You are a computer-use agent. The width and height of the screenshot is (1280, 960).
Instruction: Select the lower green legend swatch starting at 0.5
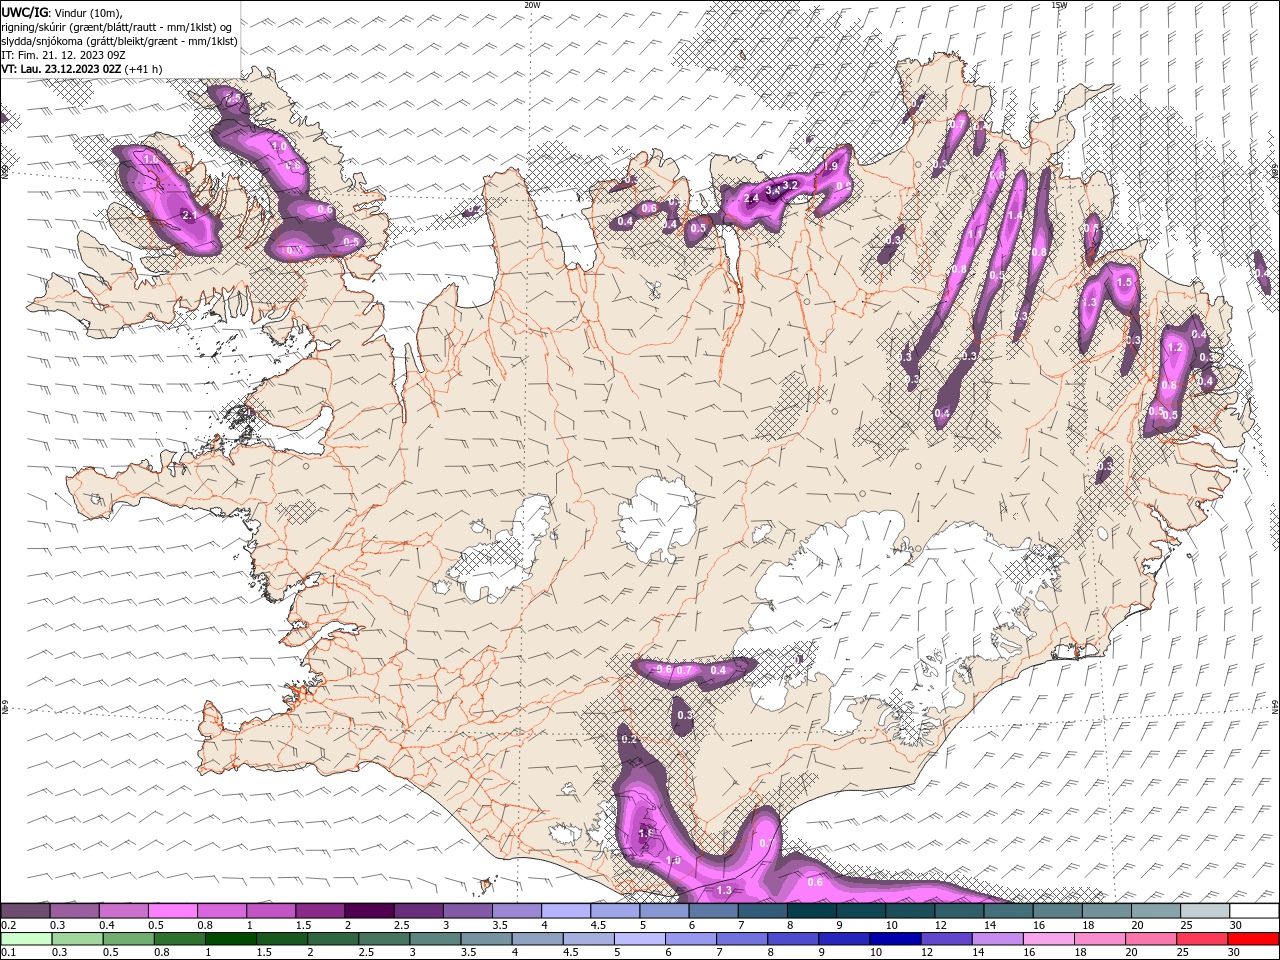pyautogui.click(x=129, y=939)
